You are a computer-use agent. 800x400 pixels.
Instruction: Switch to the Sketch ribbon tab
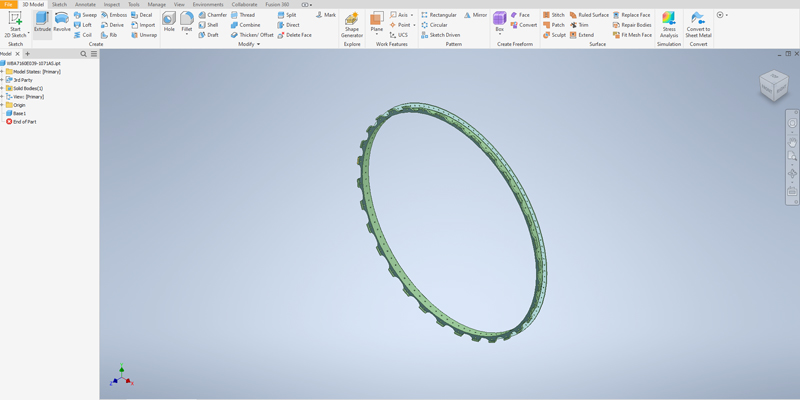pos(59,5)
